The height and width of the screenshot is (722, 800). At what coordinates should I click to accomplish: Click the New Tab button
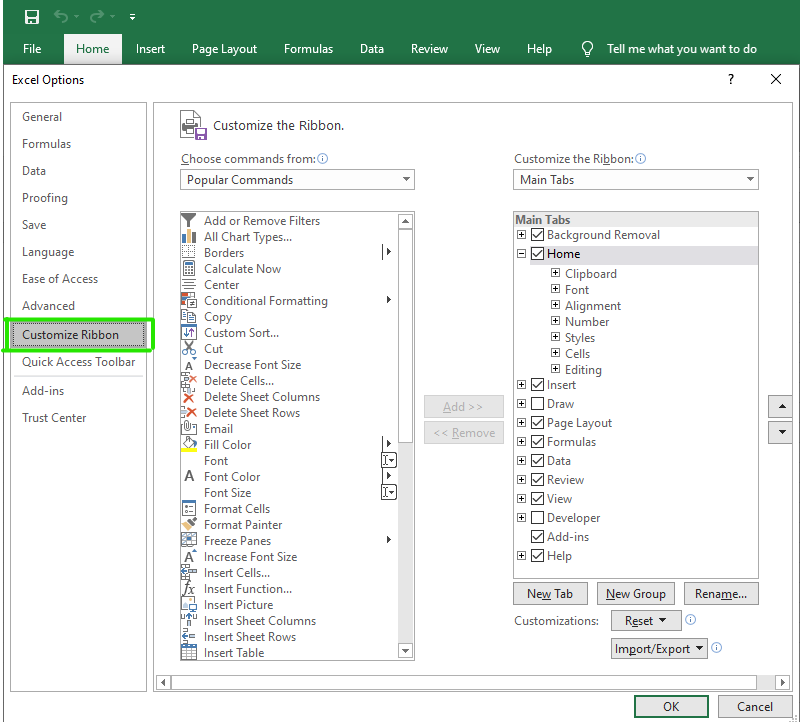[x=550, y=594]
